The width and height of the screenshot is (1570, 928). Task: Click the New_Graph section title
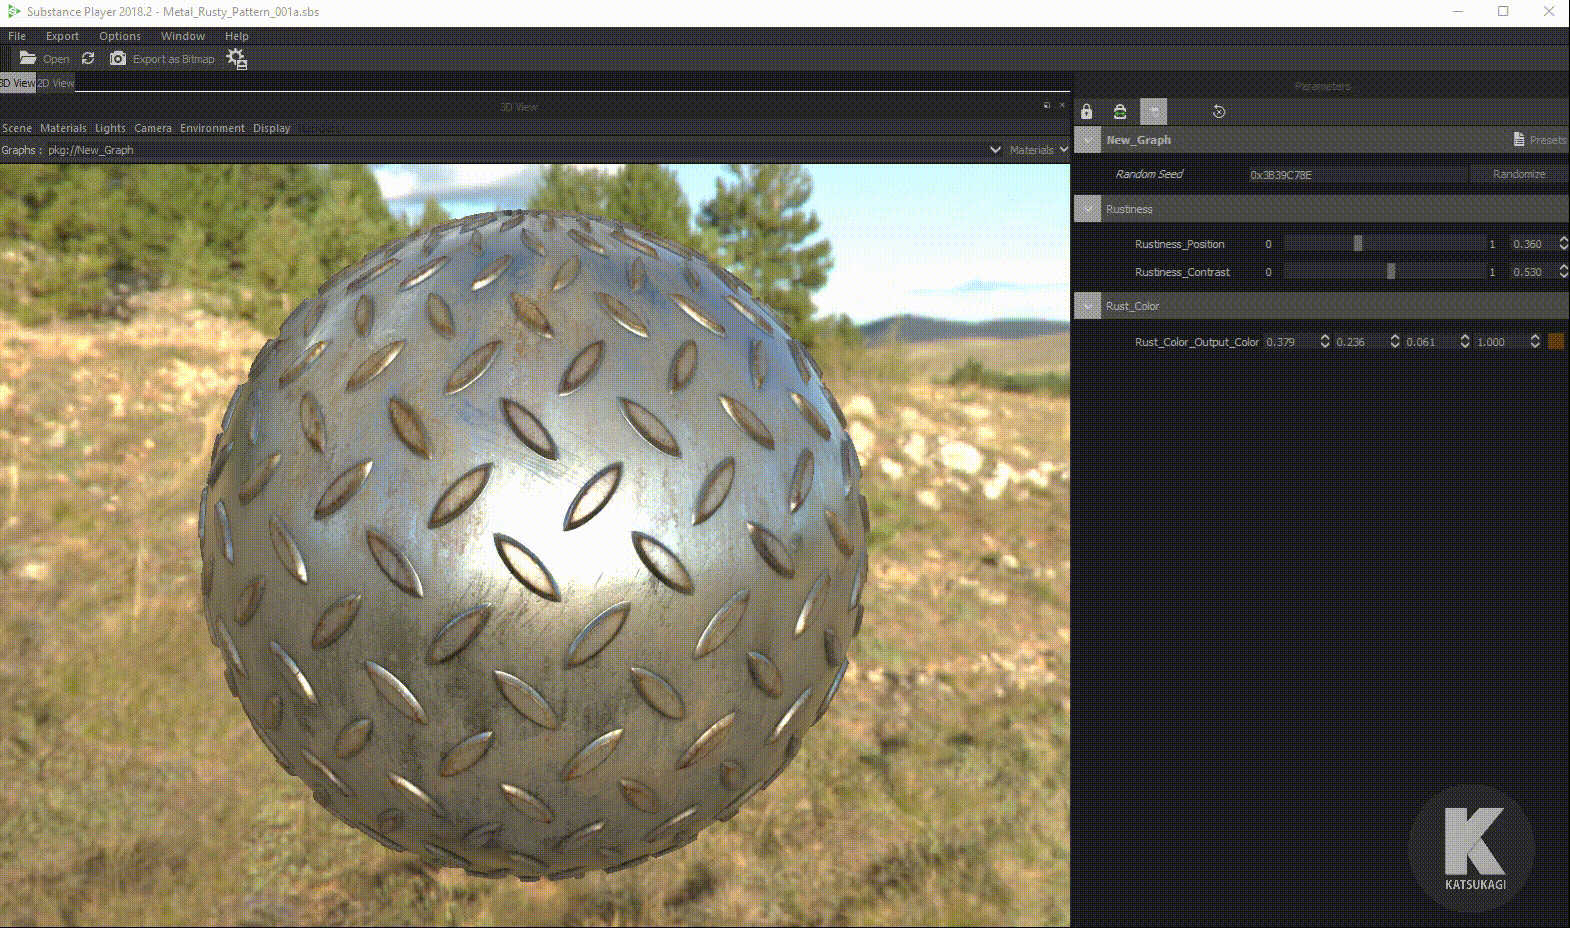click(1138, 140)
